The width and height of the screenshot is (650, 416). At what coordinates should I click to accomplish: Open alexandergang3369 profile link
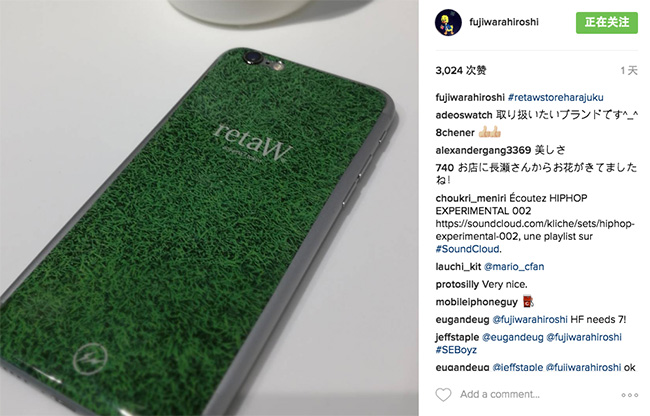[483, 150]
